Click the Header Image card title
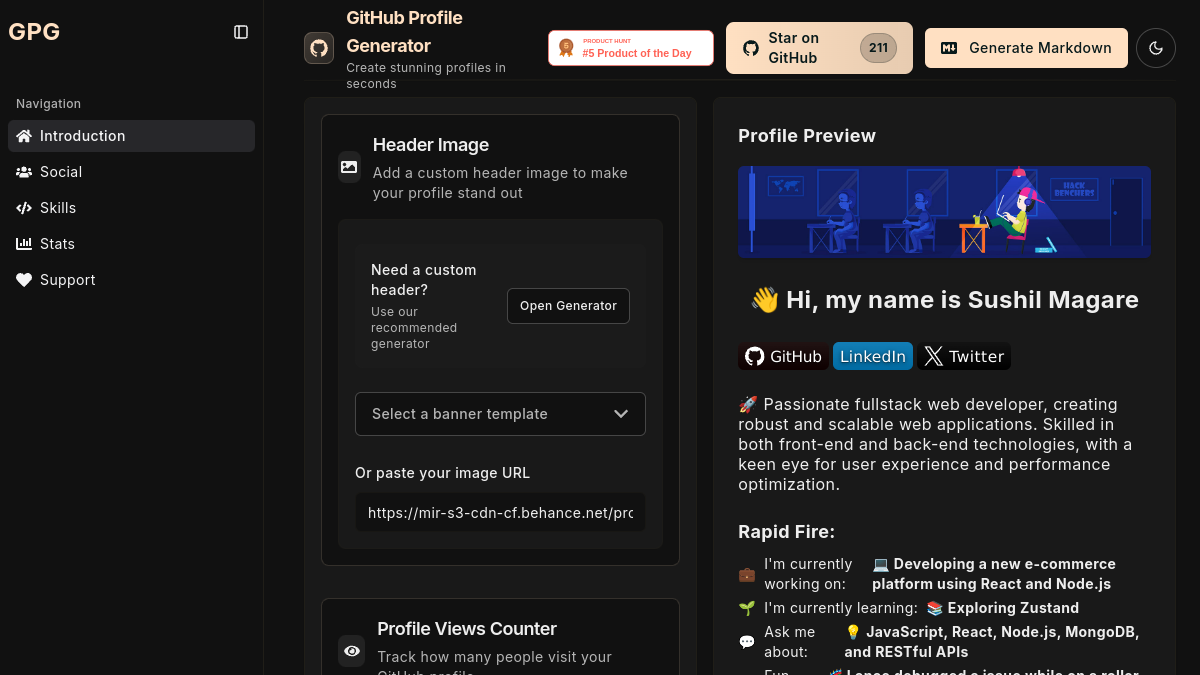The width and height of the screenshot is (1200, 675). point(431,145)
